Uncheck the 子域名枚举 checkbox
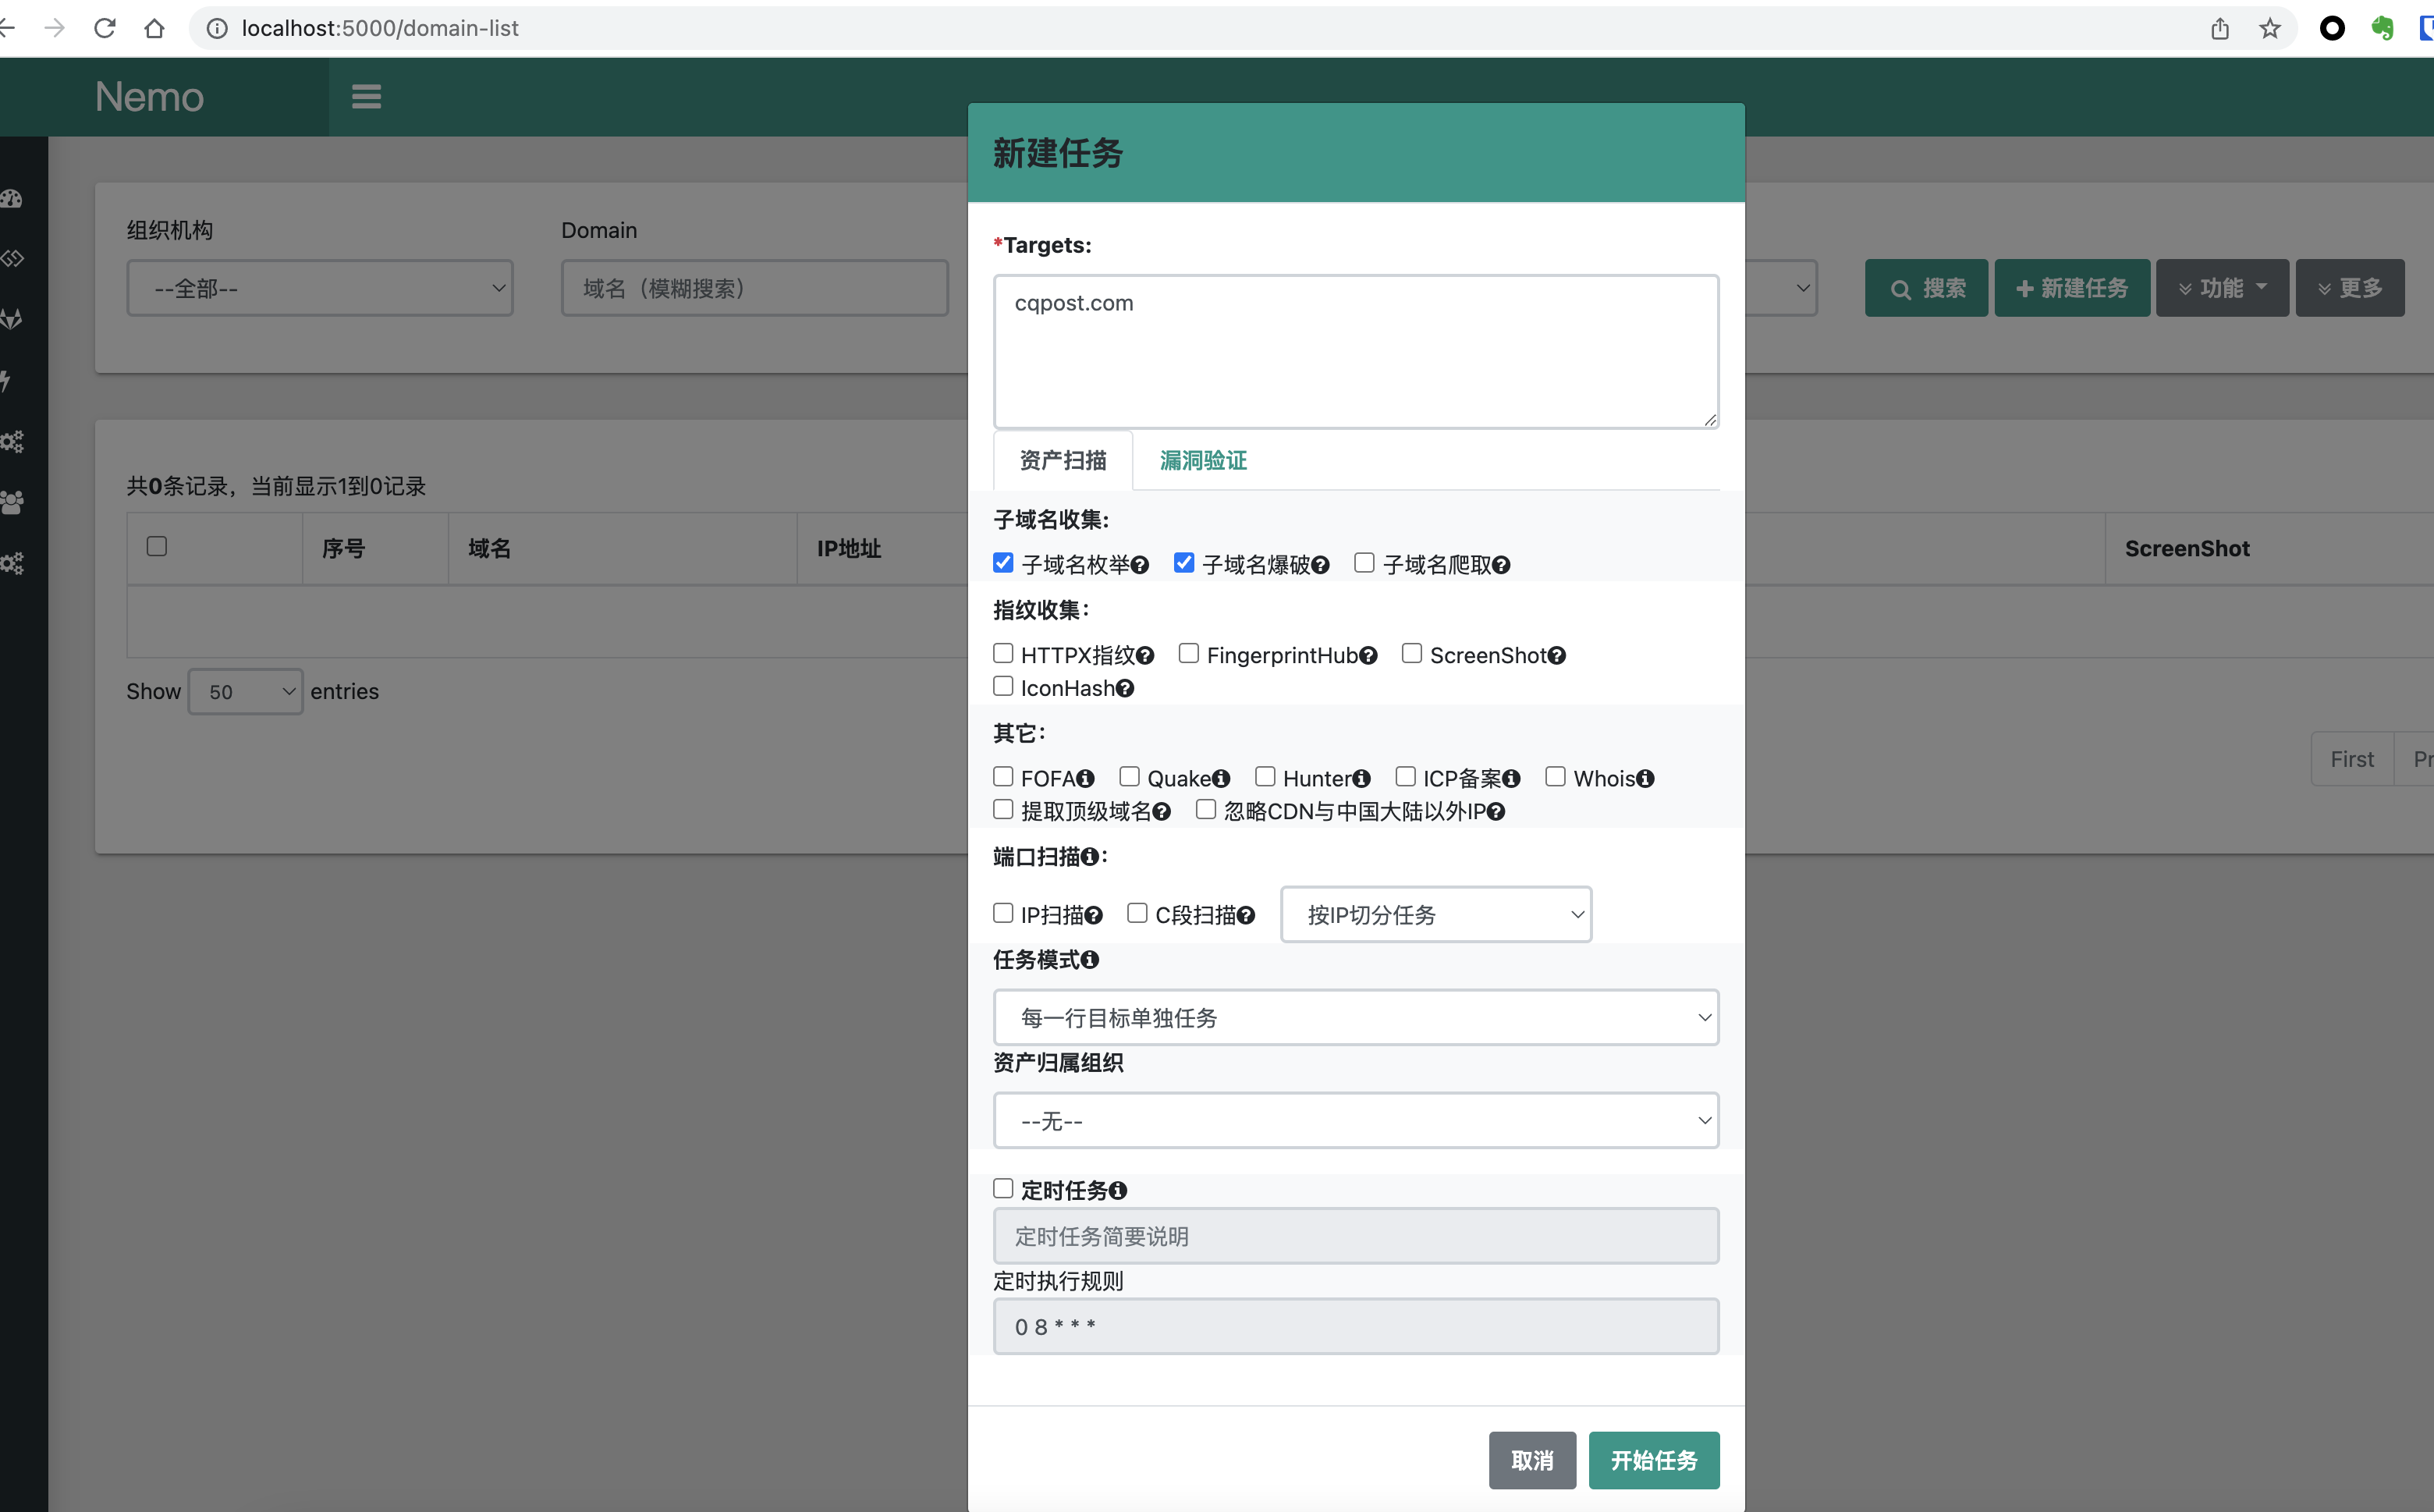Image resolution: width=2434 pixels, height=1512 pixels. tap(1003, 563)
